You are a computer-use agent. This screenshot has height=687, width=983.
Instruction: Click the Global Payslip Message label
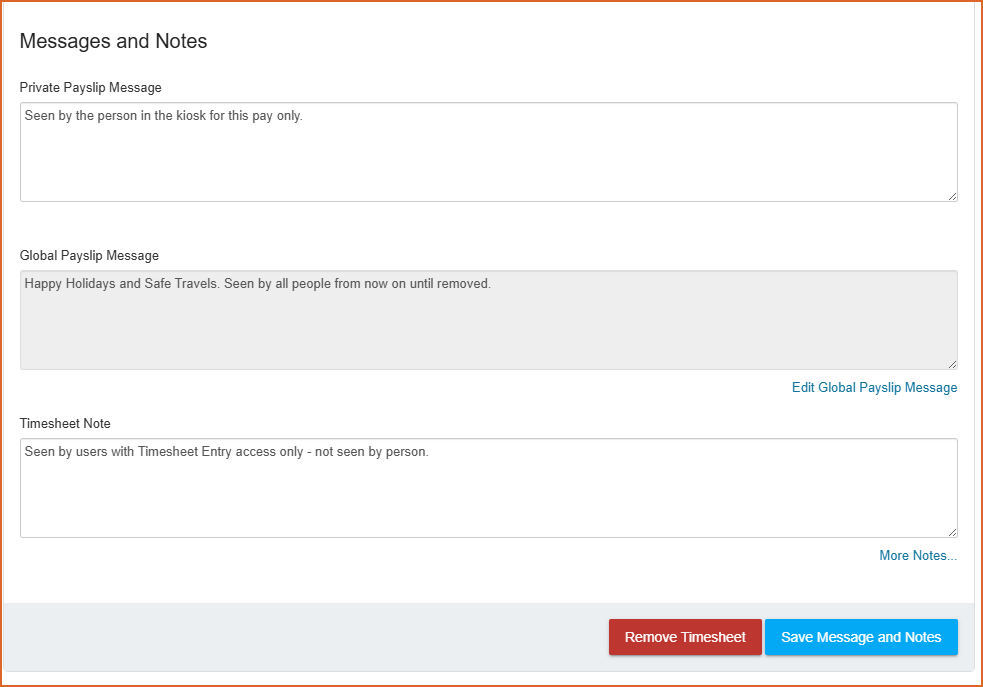pyautogui.click(x=89, y=256)
